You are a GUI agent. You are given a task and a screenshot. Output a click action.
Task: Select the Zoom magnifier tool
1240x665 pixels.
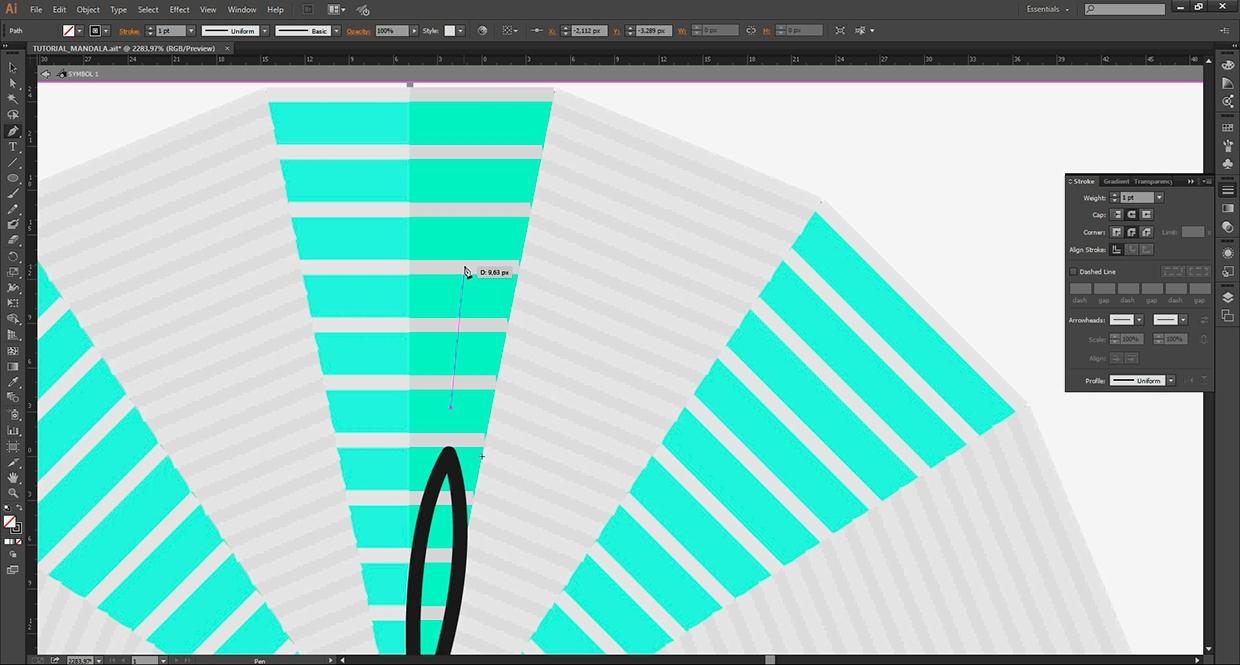(13, 493)
